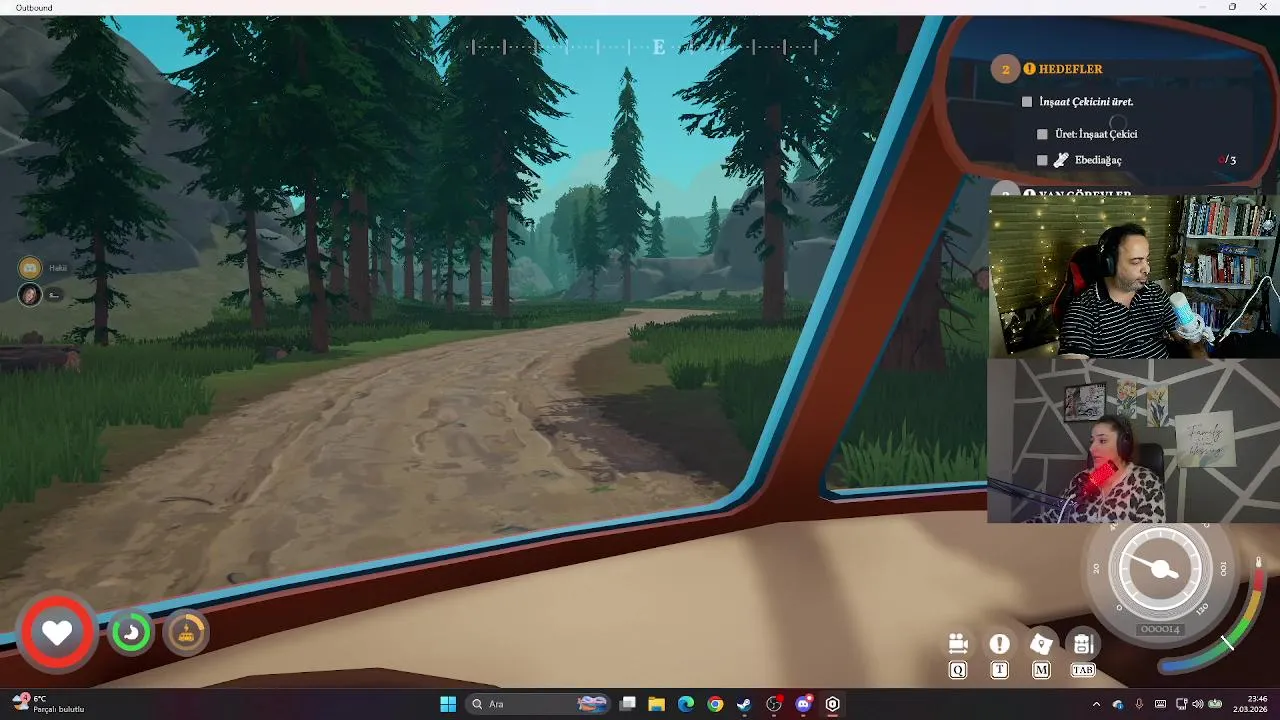Viewport: 1280px width, 720px height.
Task: Open the tray volume control
Action: tap(1198, 704)
